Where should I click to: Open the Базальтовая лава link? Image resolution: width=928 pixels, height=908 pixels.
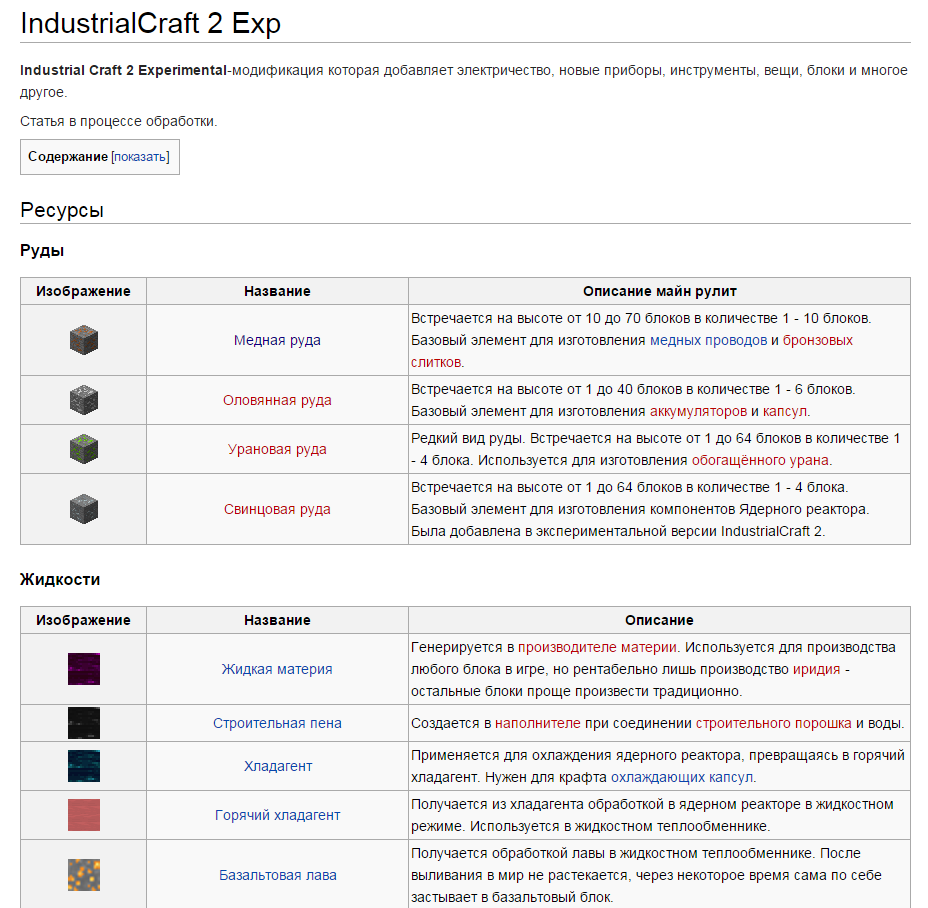coord(278,875)
